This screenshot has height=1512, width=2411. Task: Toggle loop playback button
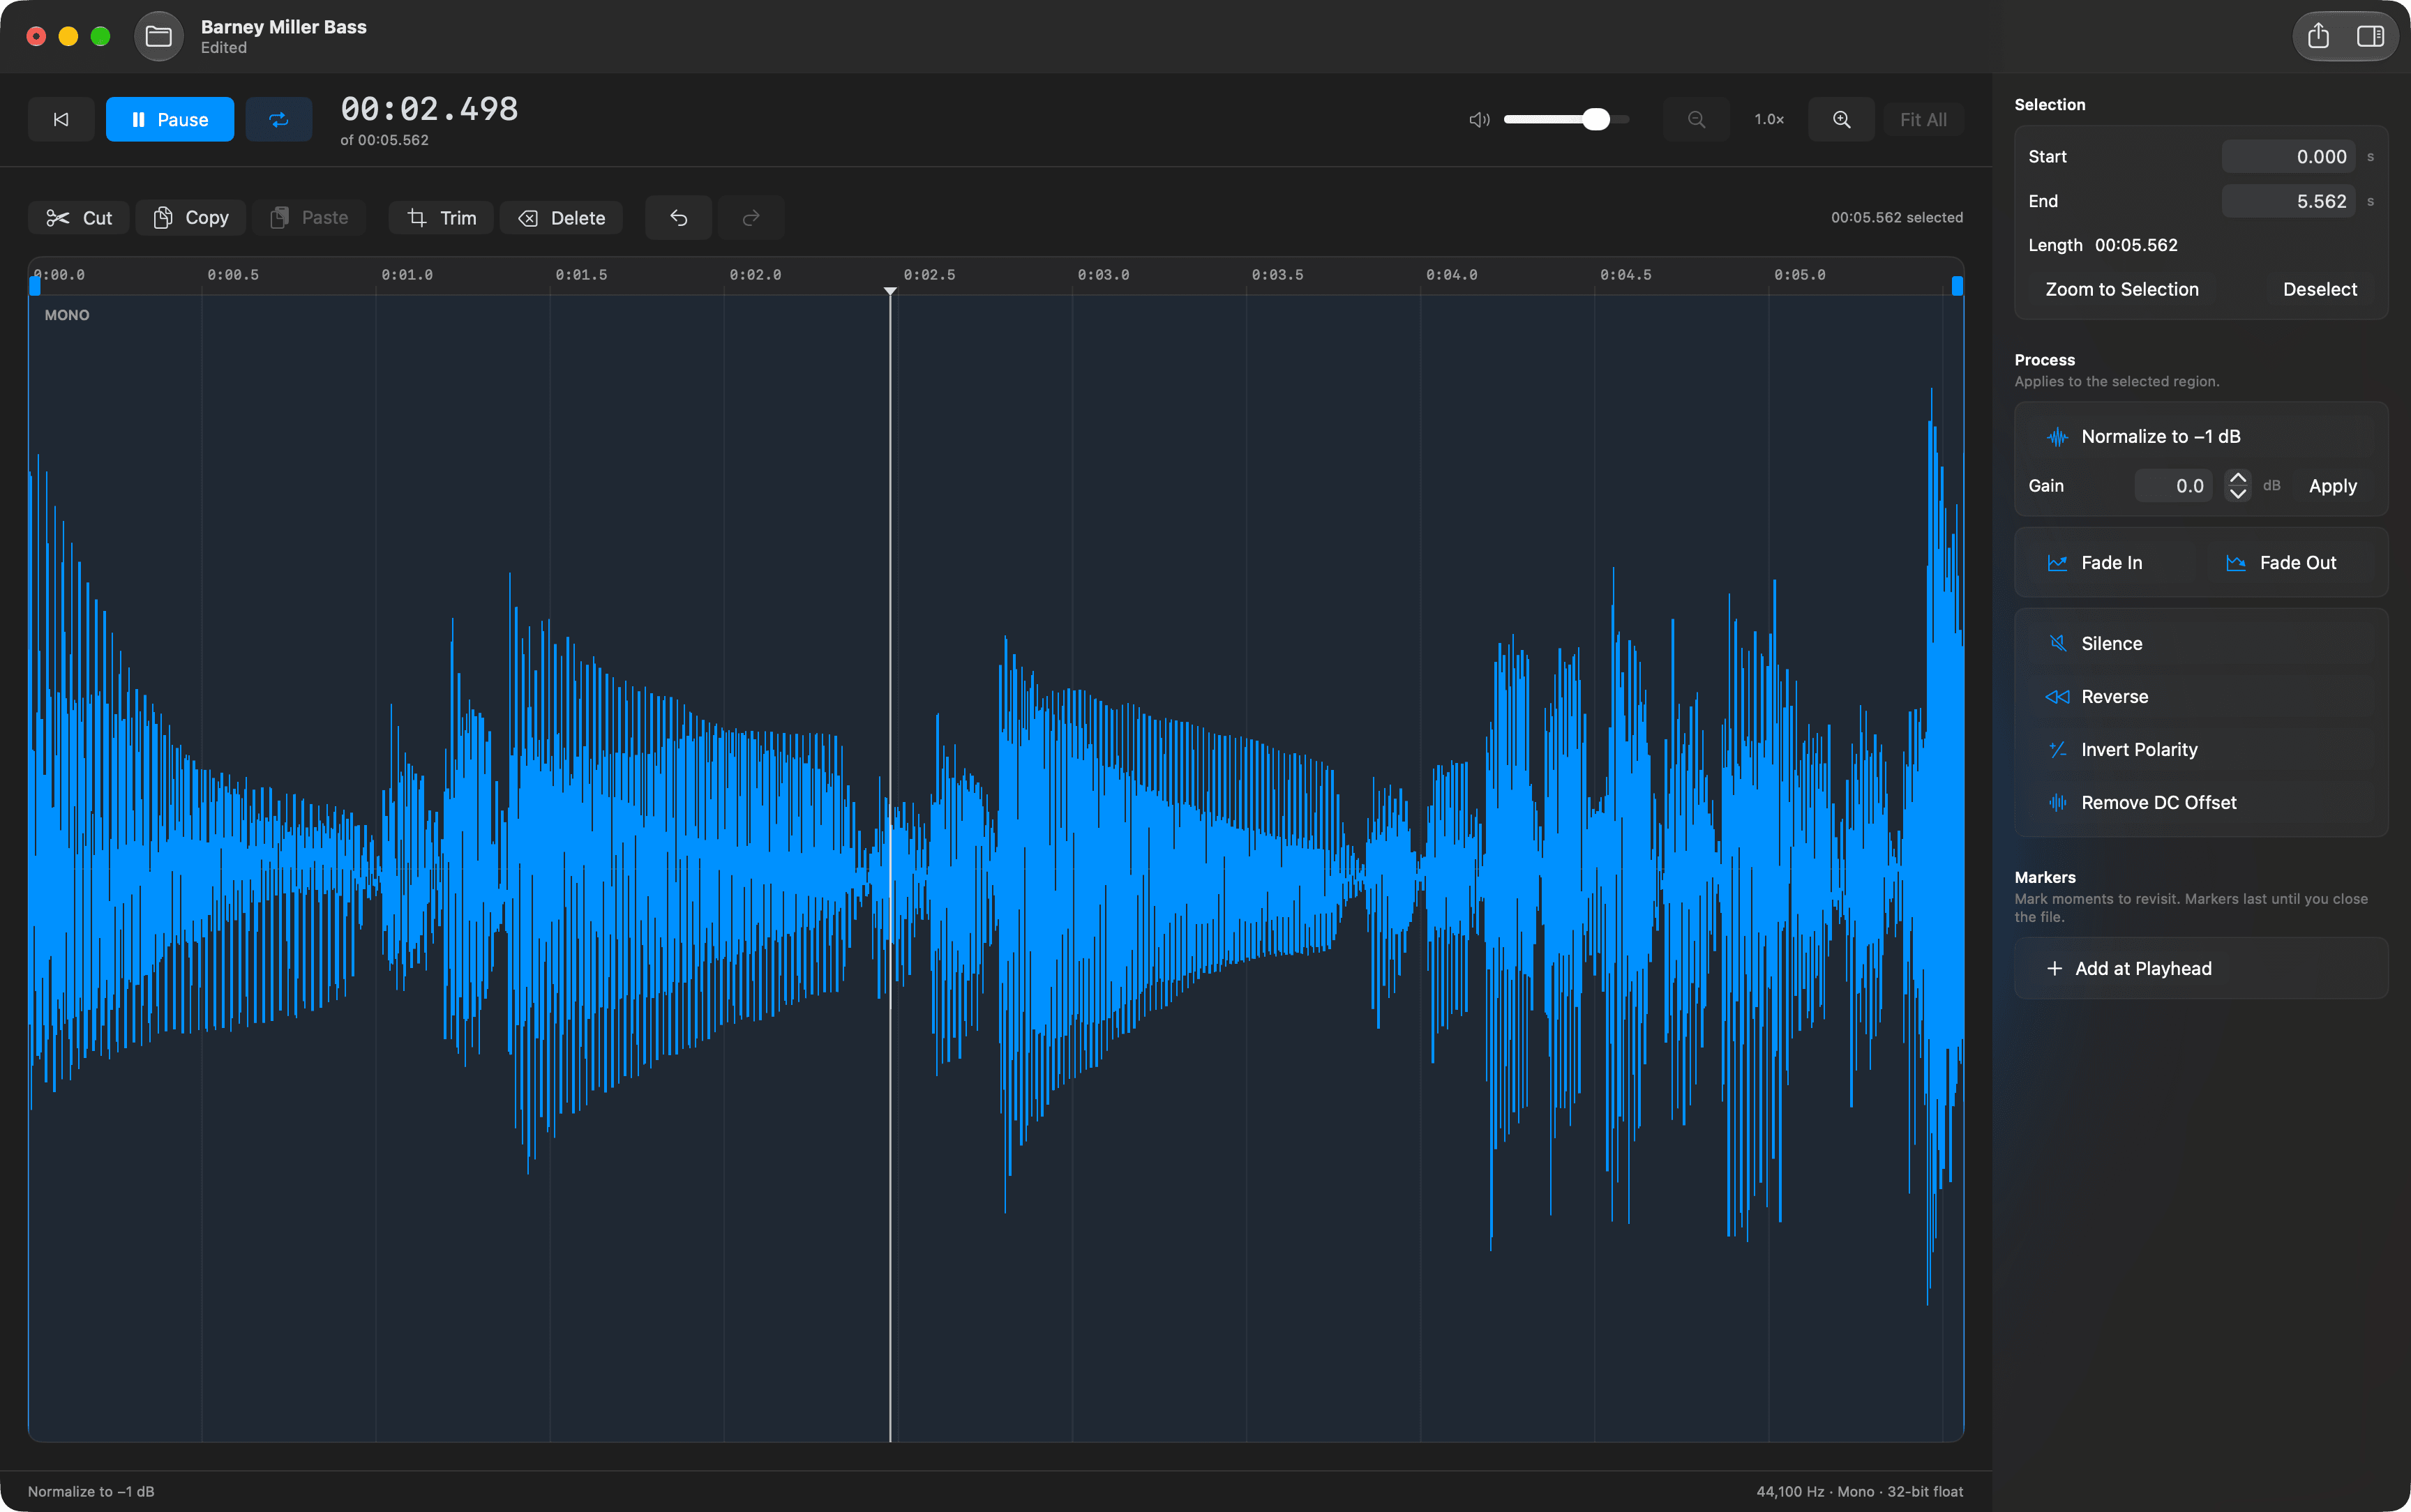pos(278,119)
